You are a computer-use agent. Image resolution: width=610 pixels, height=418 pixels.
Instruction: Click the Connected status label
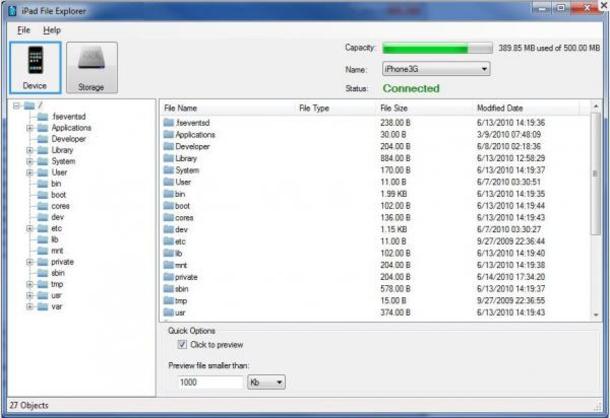coord(411,88)
